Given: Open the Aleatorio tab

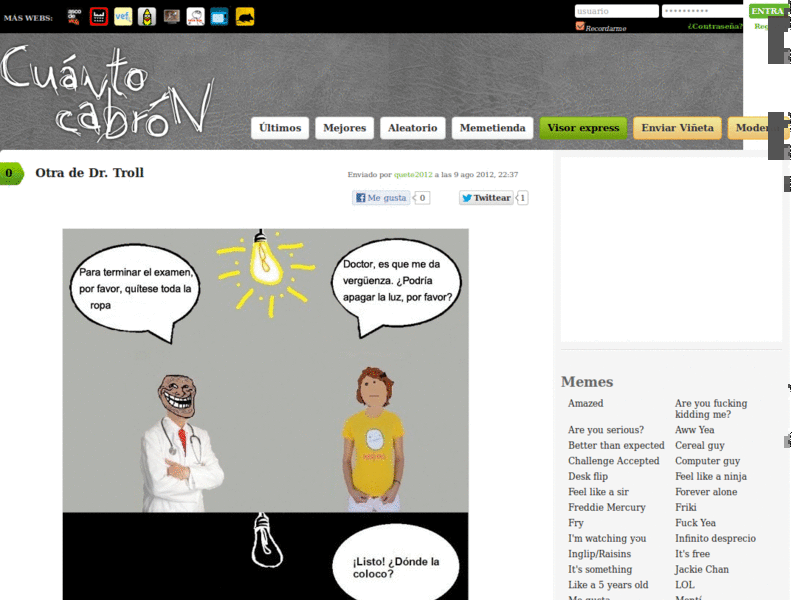Looking at the screenshot, I should coord(412,128).
